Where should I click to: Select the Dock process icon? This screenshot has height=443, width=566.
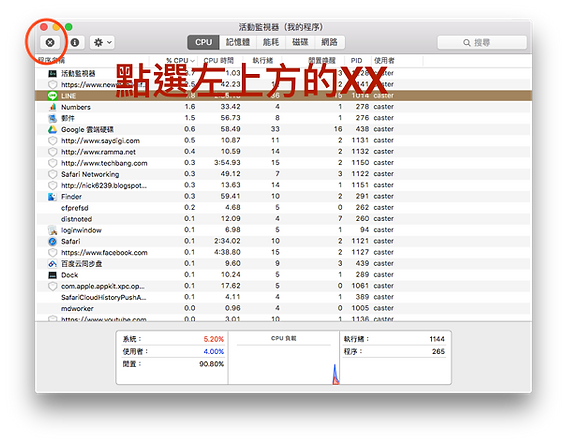coord(53,275)
